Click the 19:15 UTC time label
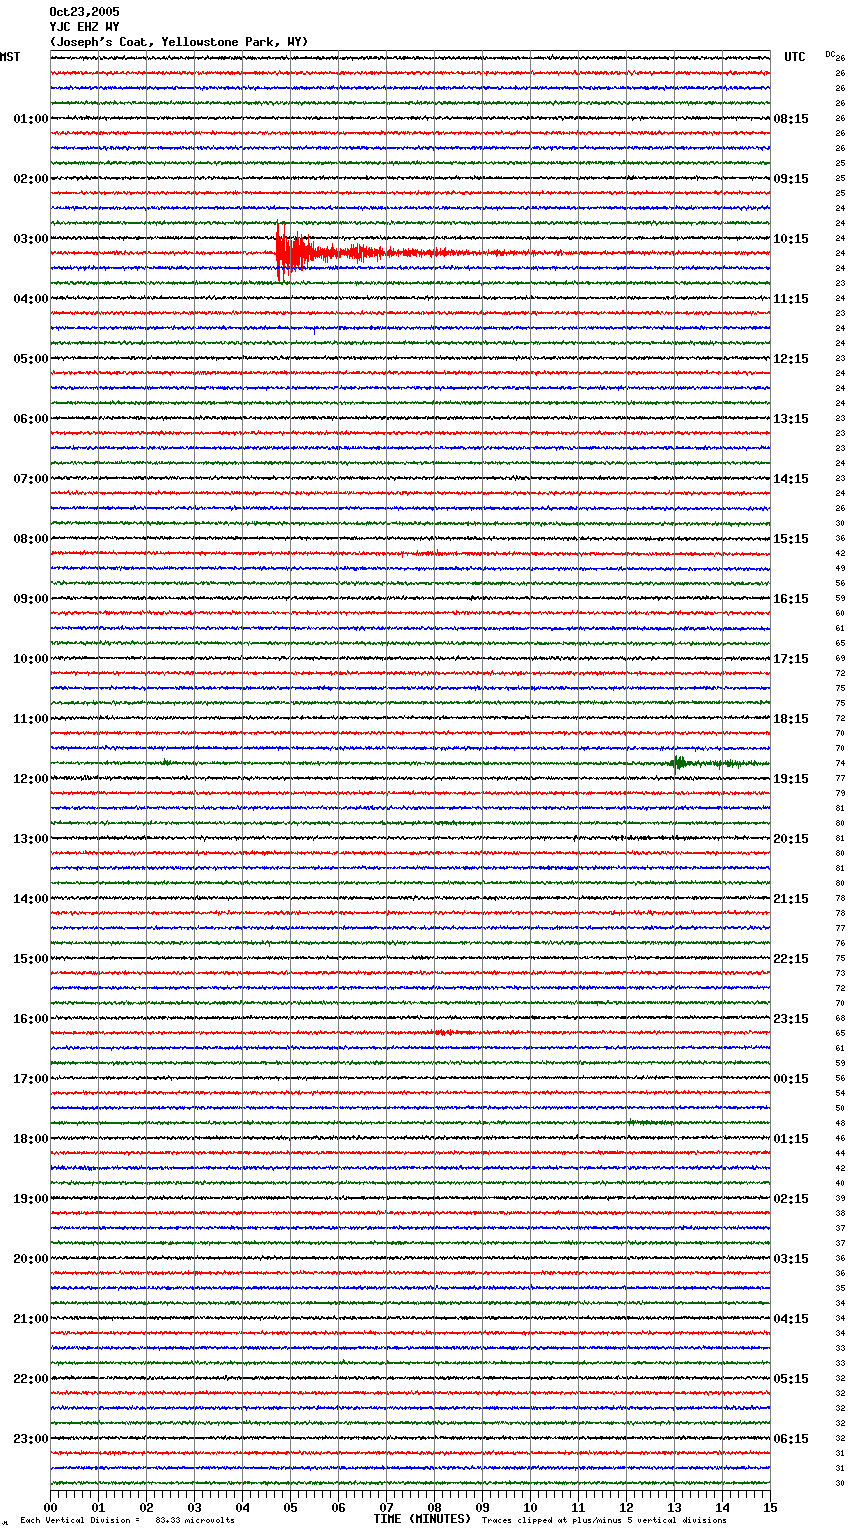Screen dimensions: 850x1534 [791, 779]
